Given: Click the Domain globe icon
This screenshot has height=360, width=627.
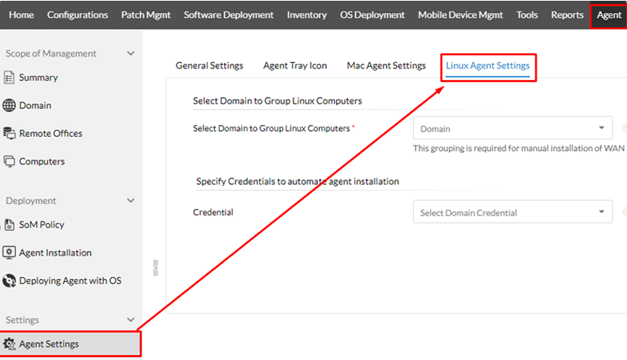Looking at the screenshot, I should 9,105.
